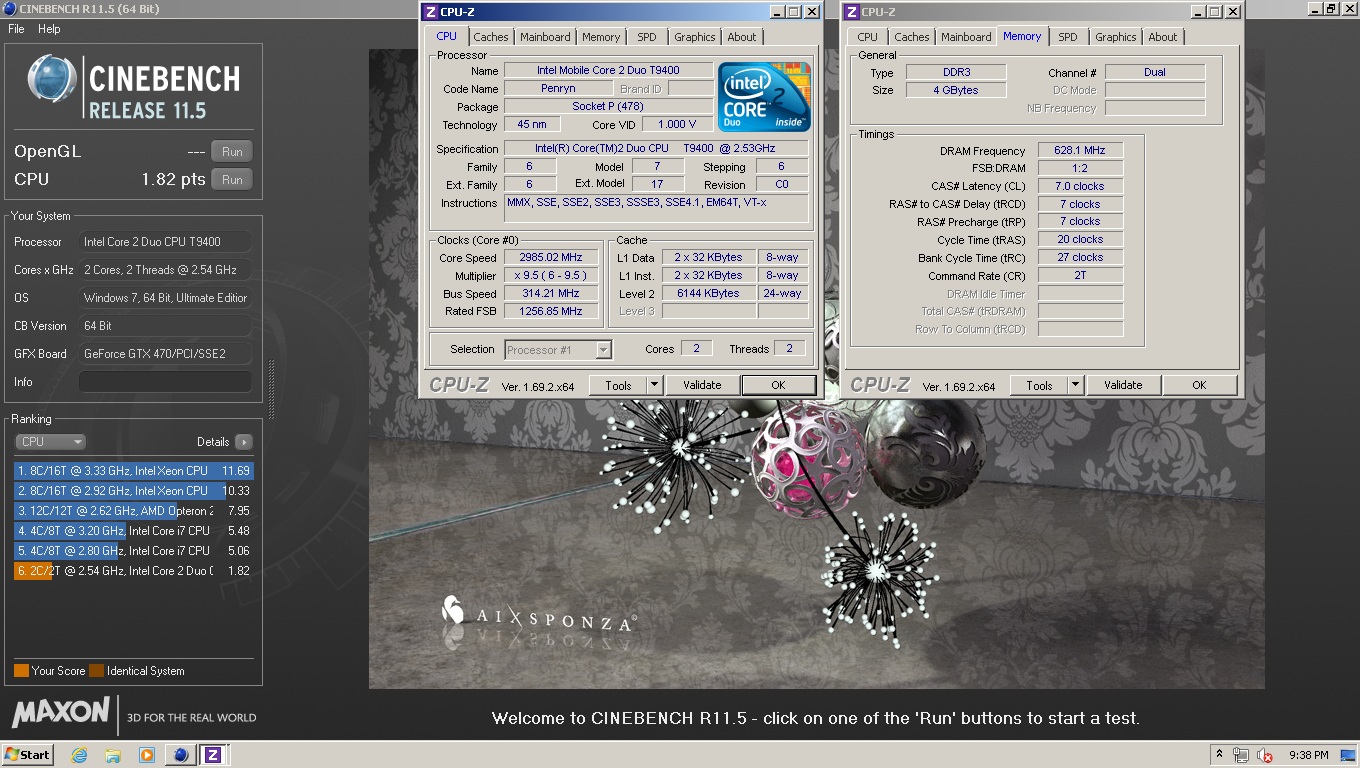Click the '7.0 clocks' CAS# Latency value
This screenshot has height=768, width=1360.
[1080, 187]
